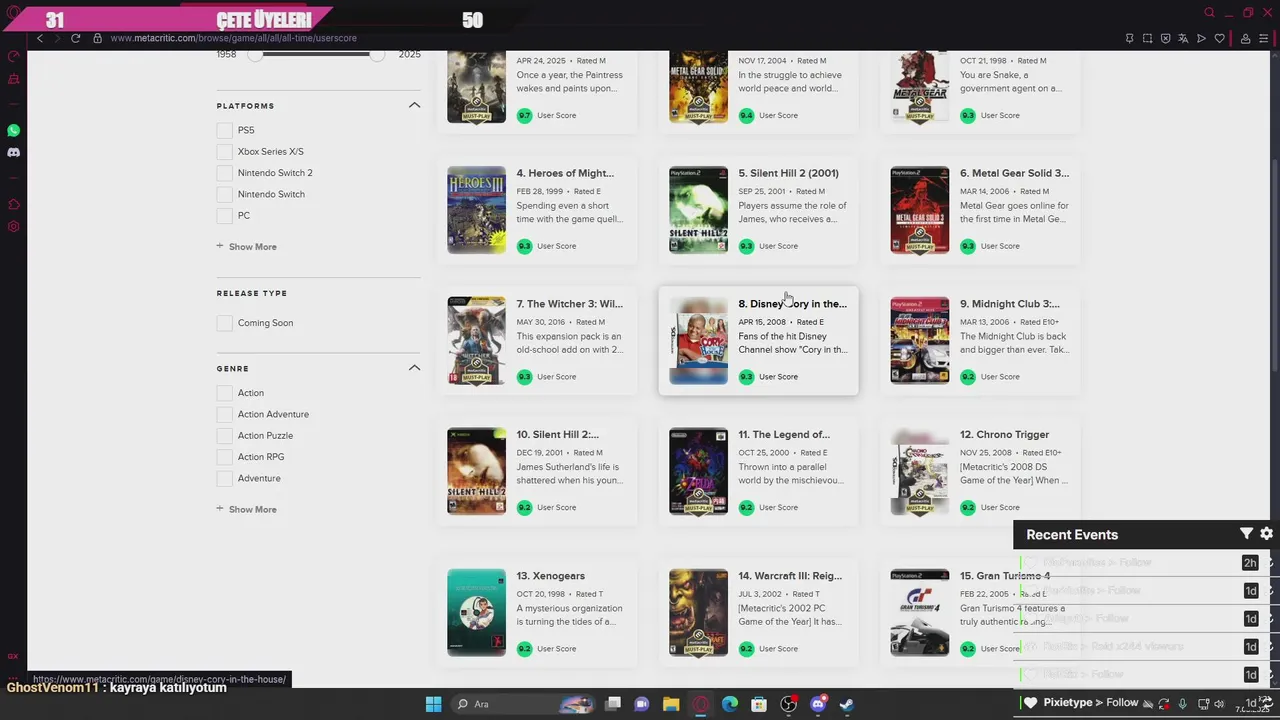Open Discord app from taskbar
This screenshot has height=720, width=1280.
click(818, 704)
